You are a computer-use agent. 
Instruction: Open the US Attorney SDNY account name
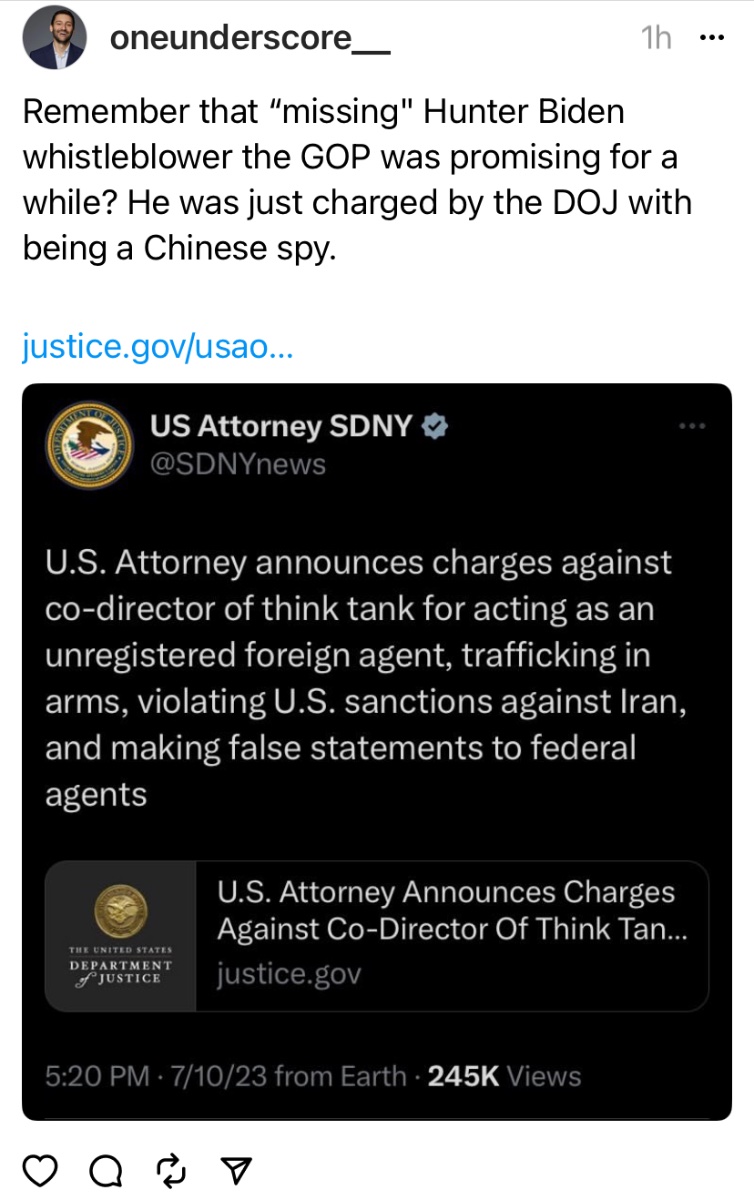[x=281, y=427]
